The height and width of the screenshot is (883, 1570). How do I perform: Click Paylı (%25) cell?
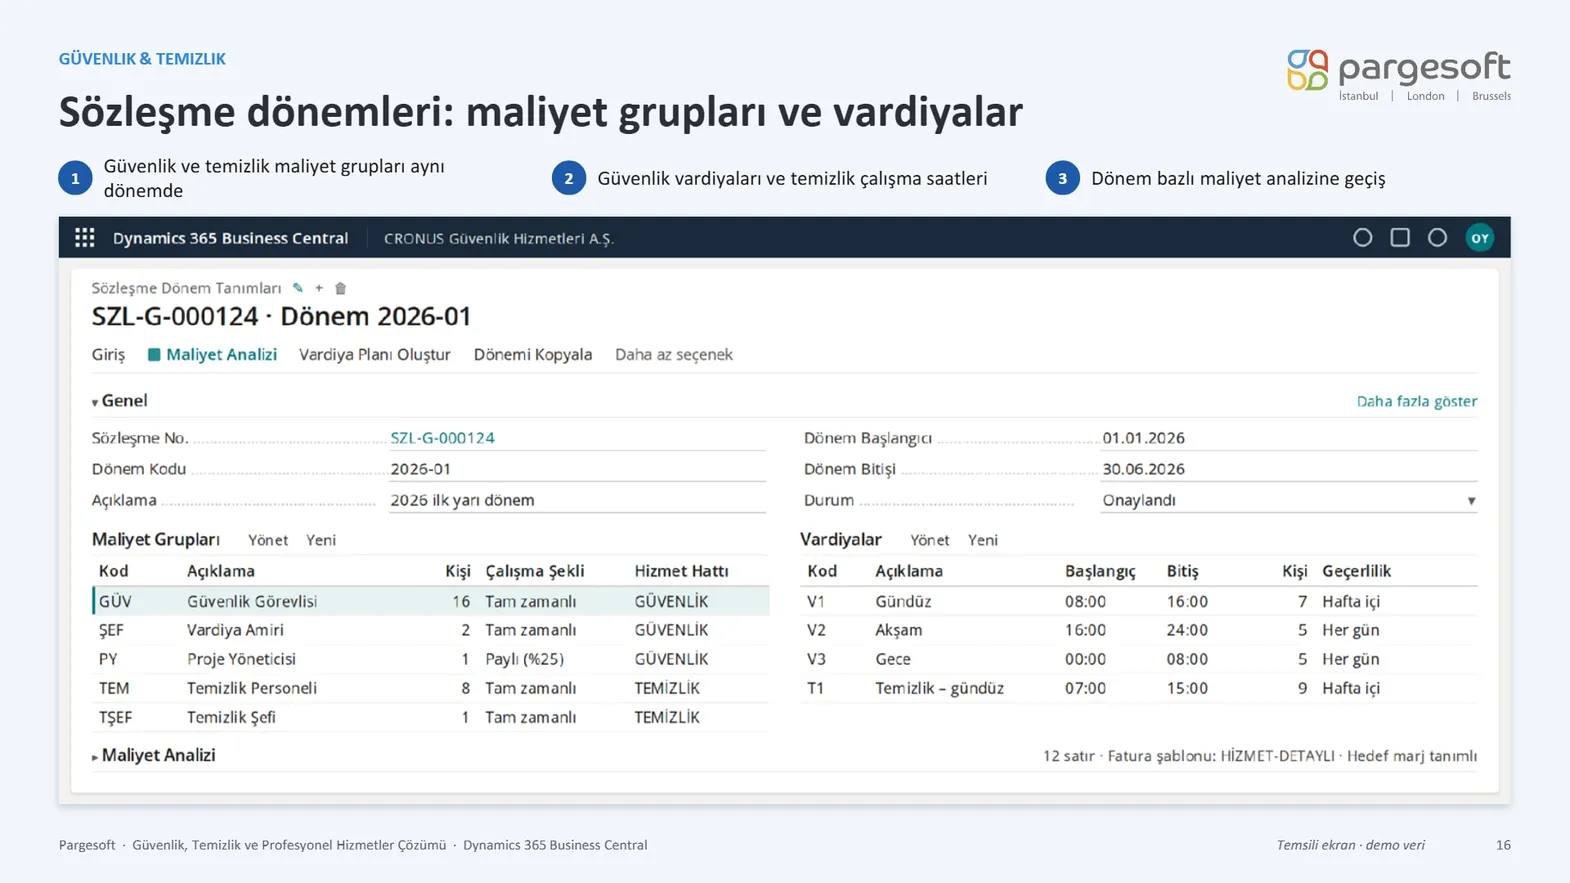(x=524, y=659)
